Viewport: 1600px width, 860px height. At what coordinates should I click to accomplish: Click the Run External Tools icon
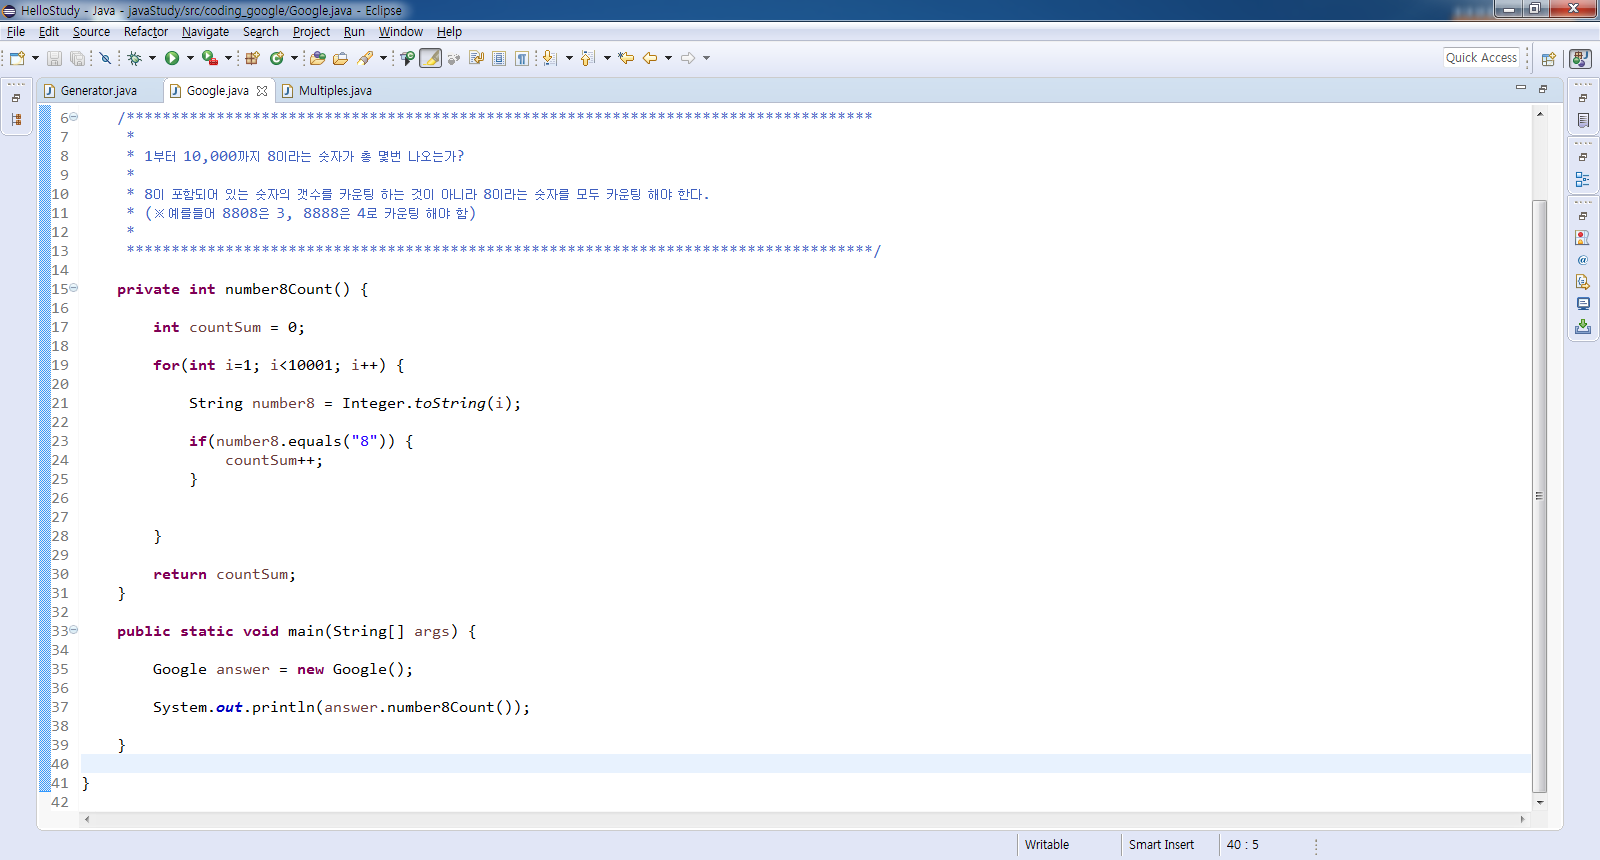(209, 58)
